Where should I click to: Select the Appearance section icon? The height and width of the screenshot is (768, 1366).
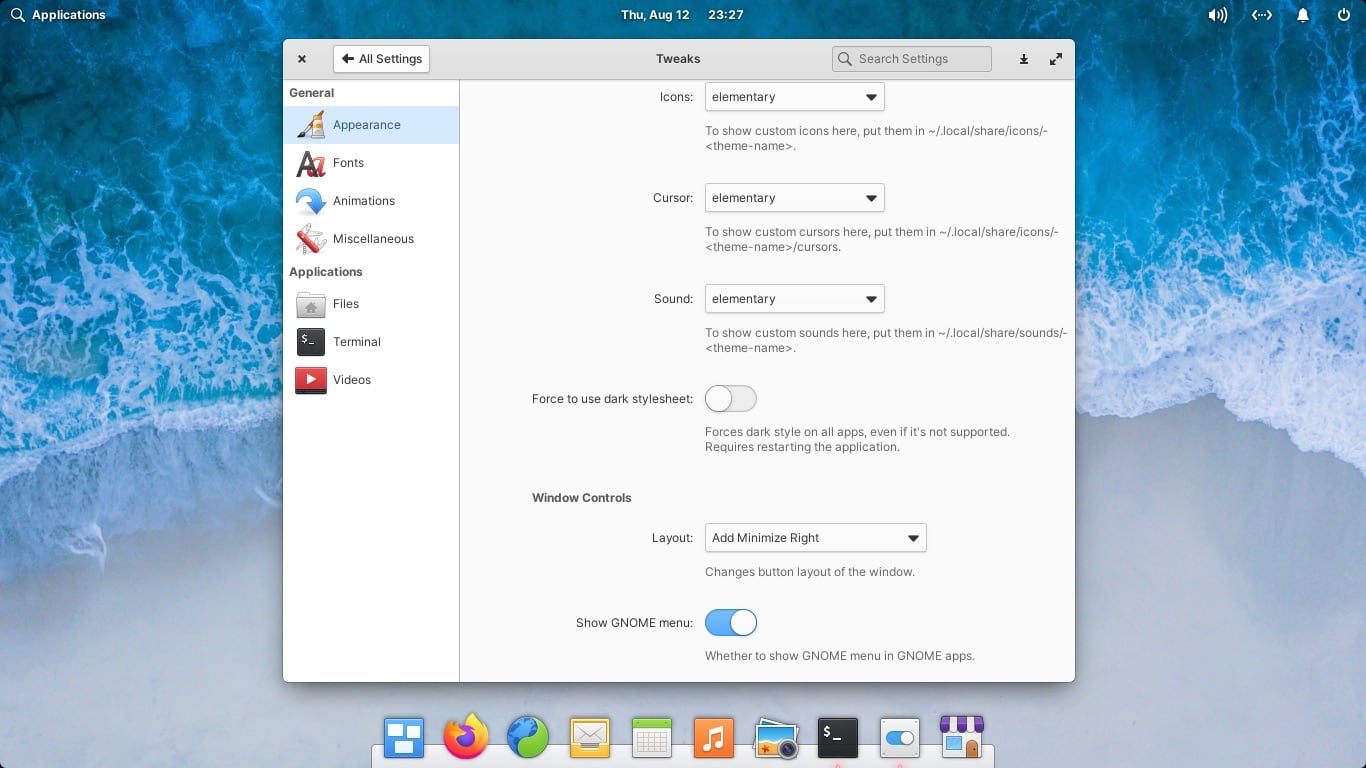point(310,124)
